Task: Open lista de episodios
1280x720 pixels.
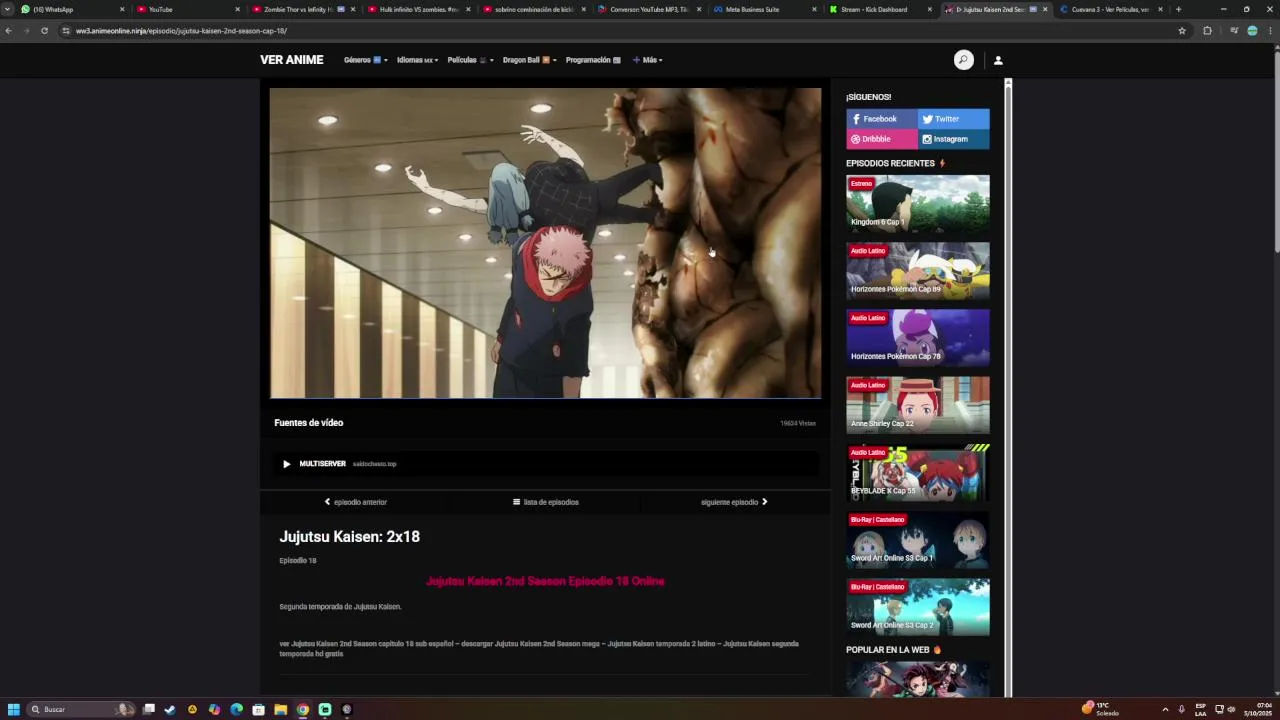Action: pyautogui.click(x=546, y=502)
